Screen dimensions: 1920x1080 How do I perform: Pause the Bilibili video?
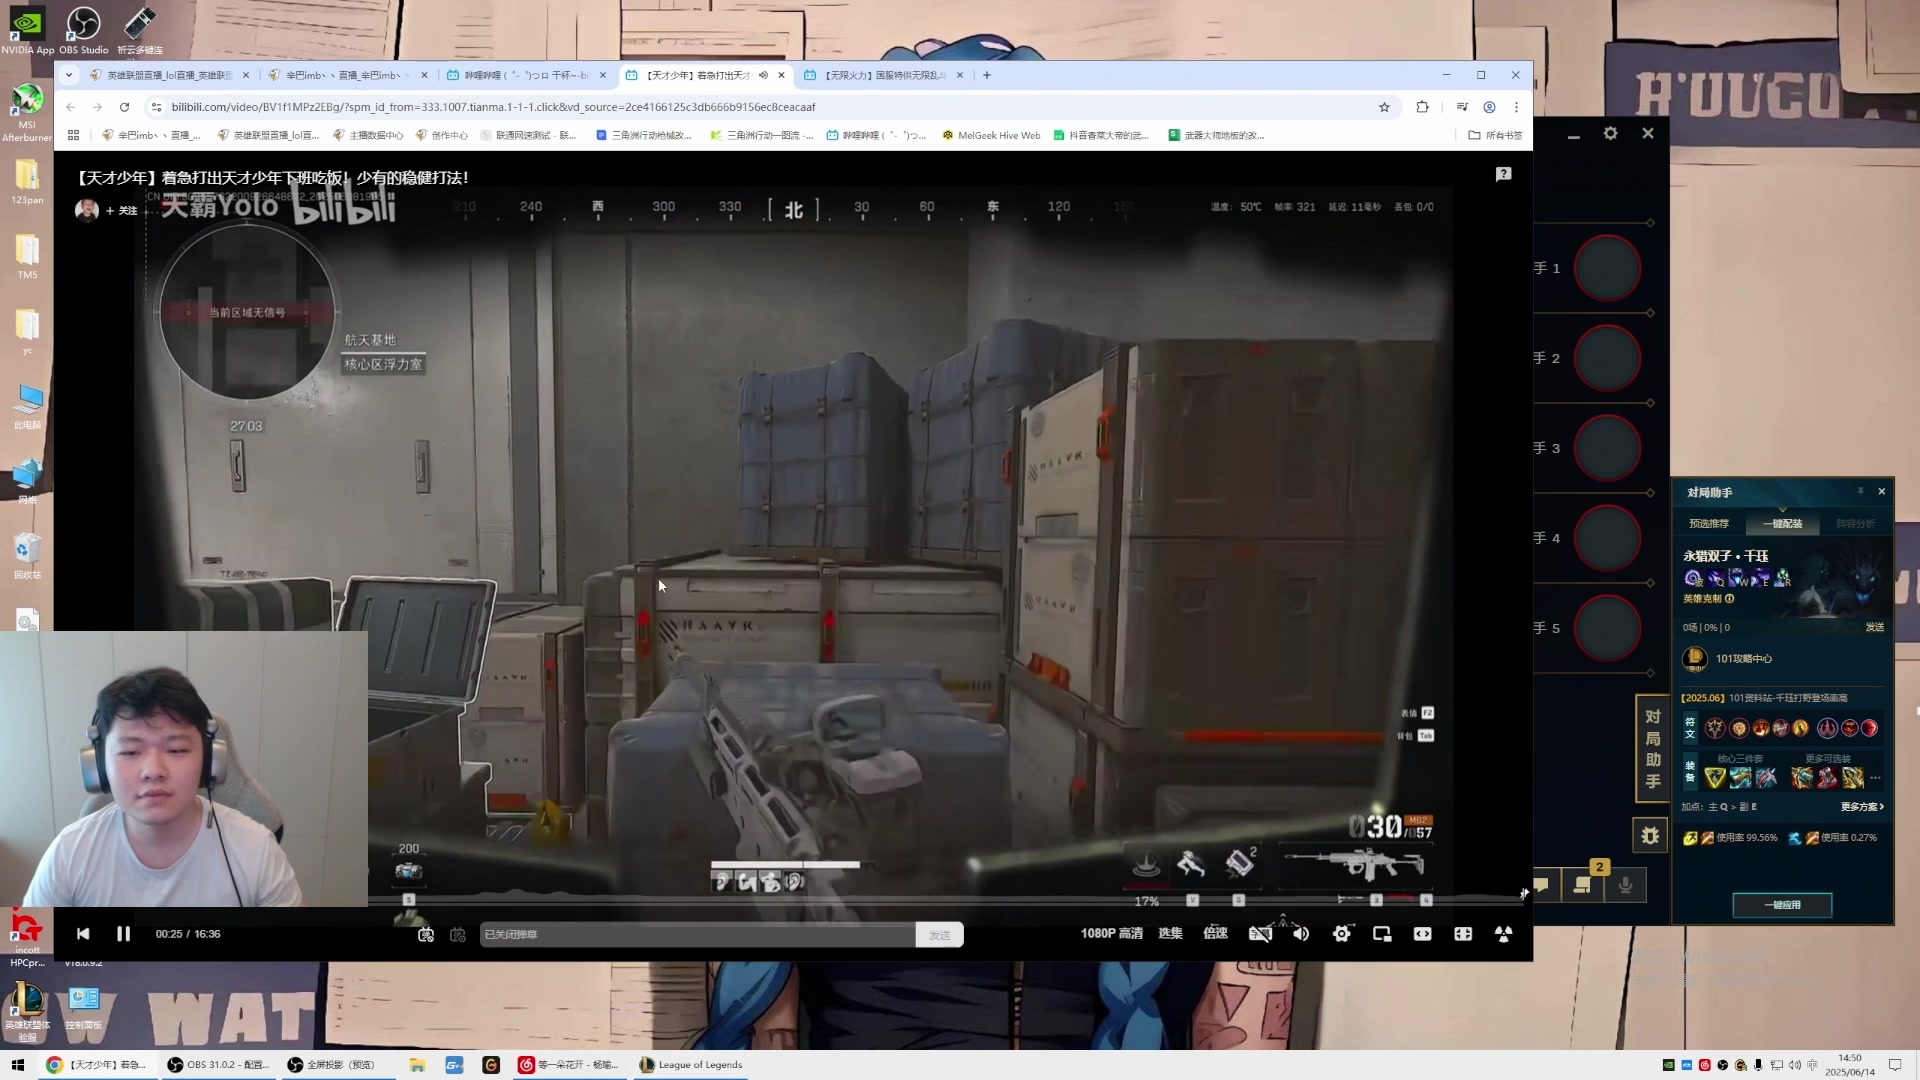(x=123, y=934)
